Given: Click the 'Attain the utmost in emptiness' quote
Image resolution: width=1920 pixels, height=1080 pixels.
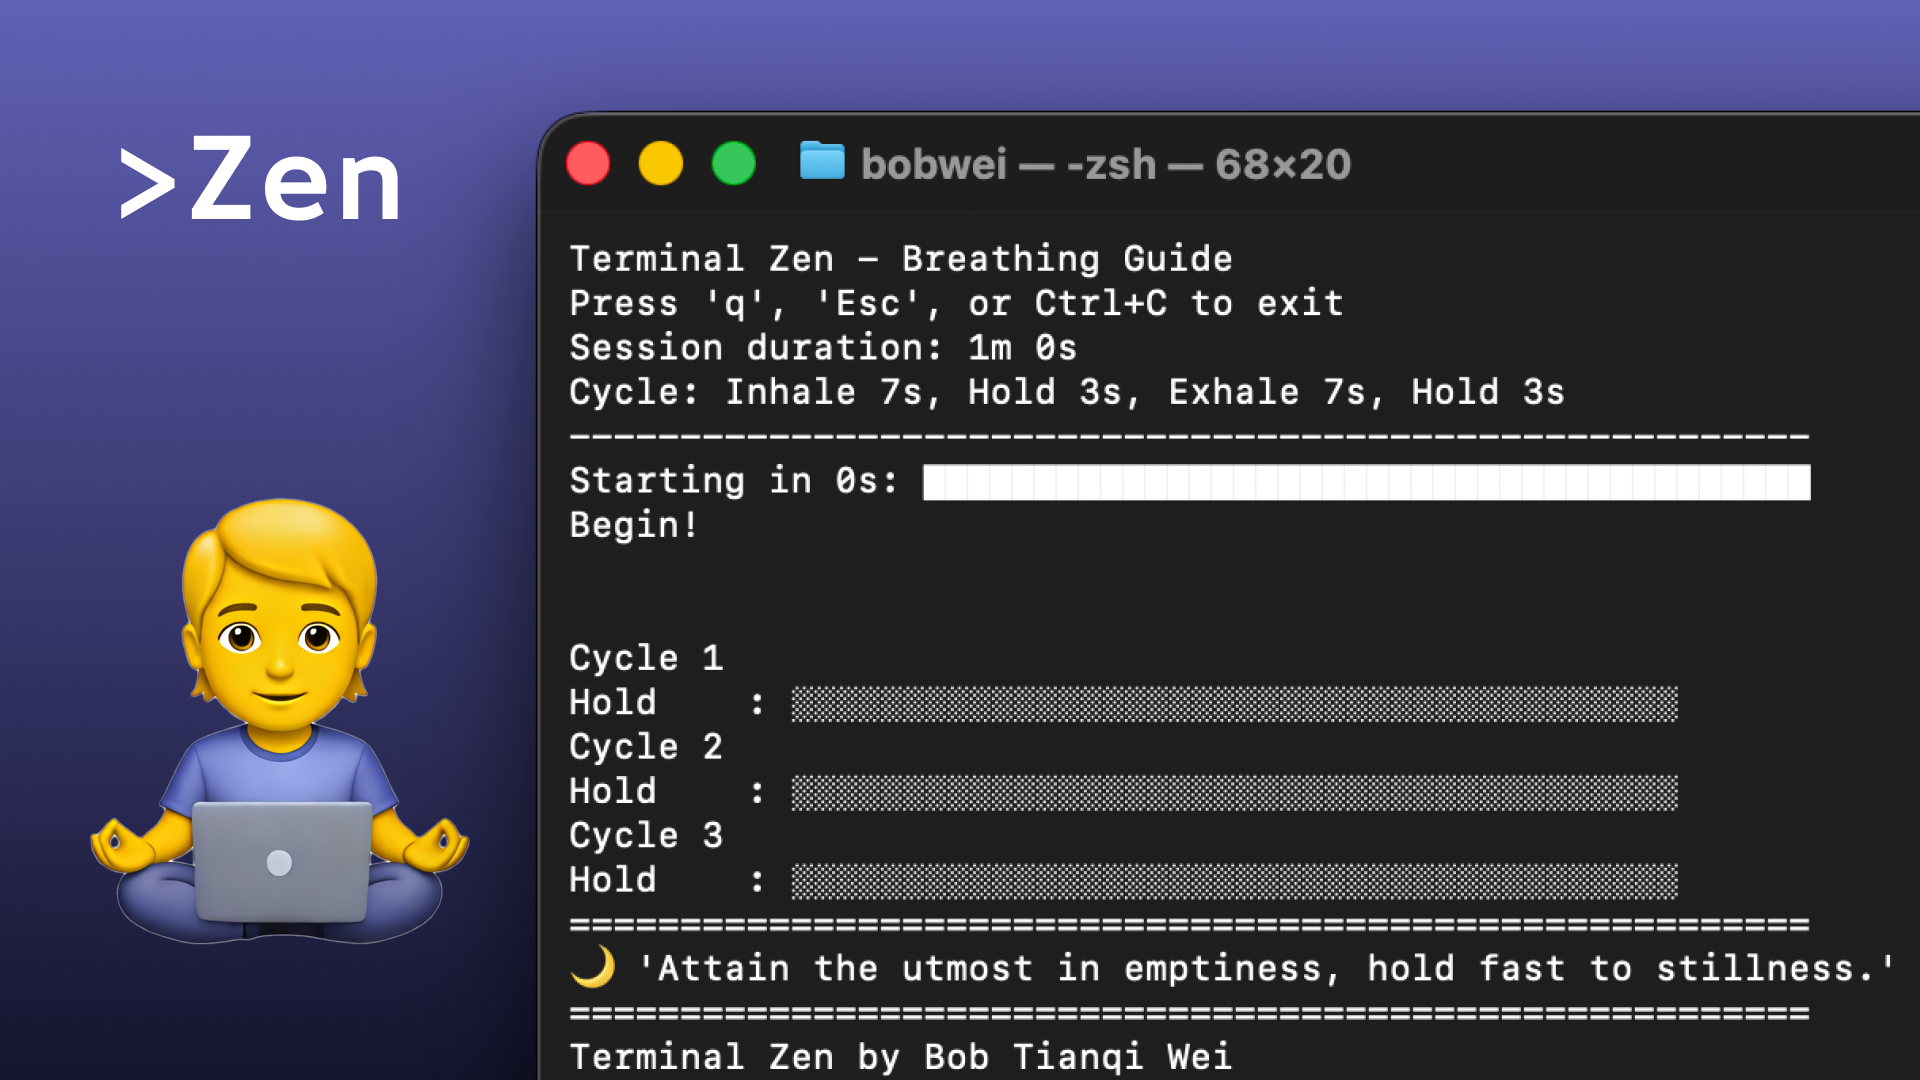Looking at the screenshot, I should click(x=1265, y=968).
